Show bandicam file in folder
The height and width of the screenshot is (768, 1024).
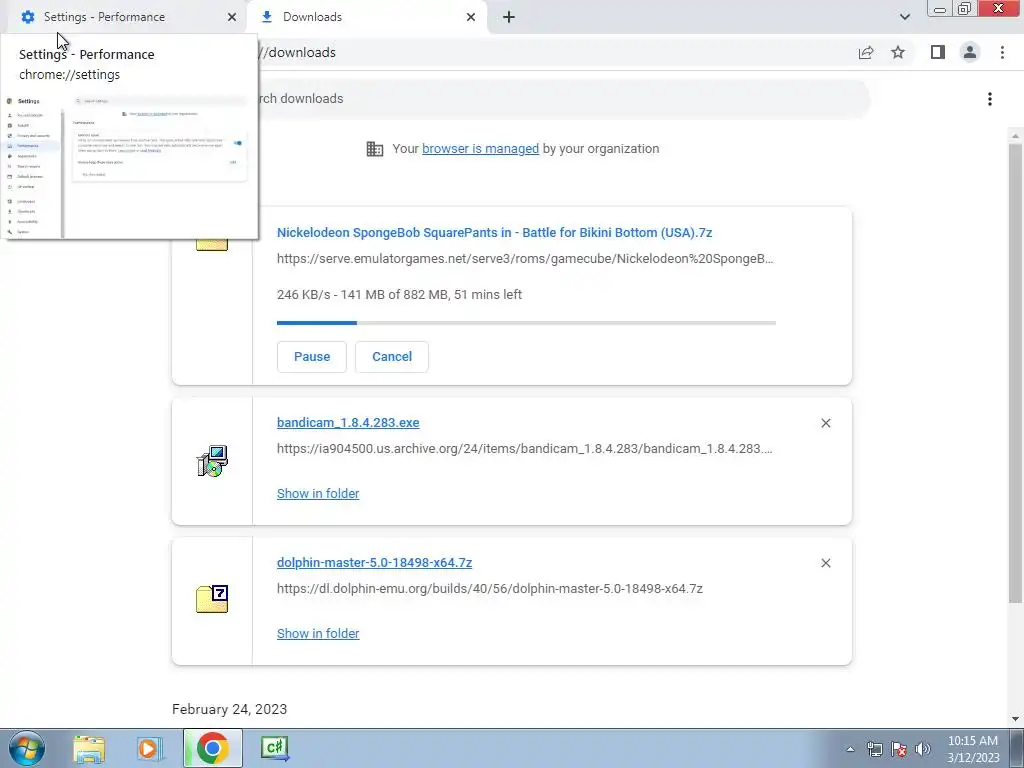tap(318, 494)
